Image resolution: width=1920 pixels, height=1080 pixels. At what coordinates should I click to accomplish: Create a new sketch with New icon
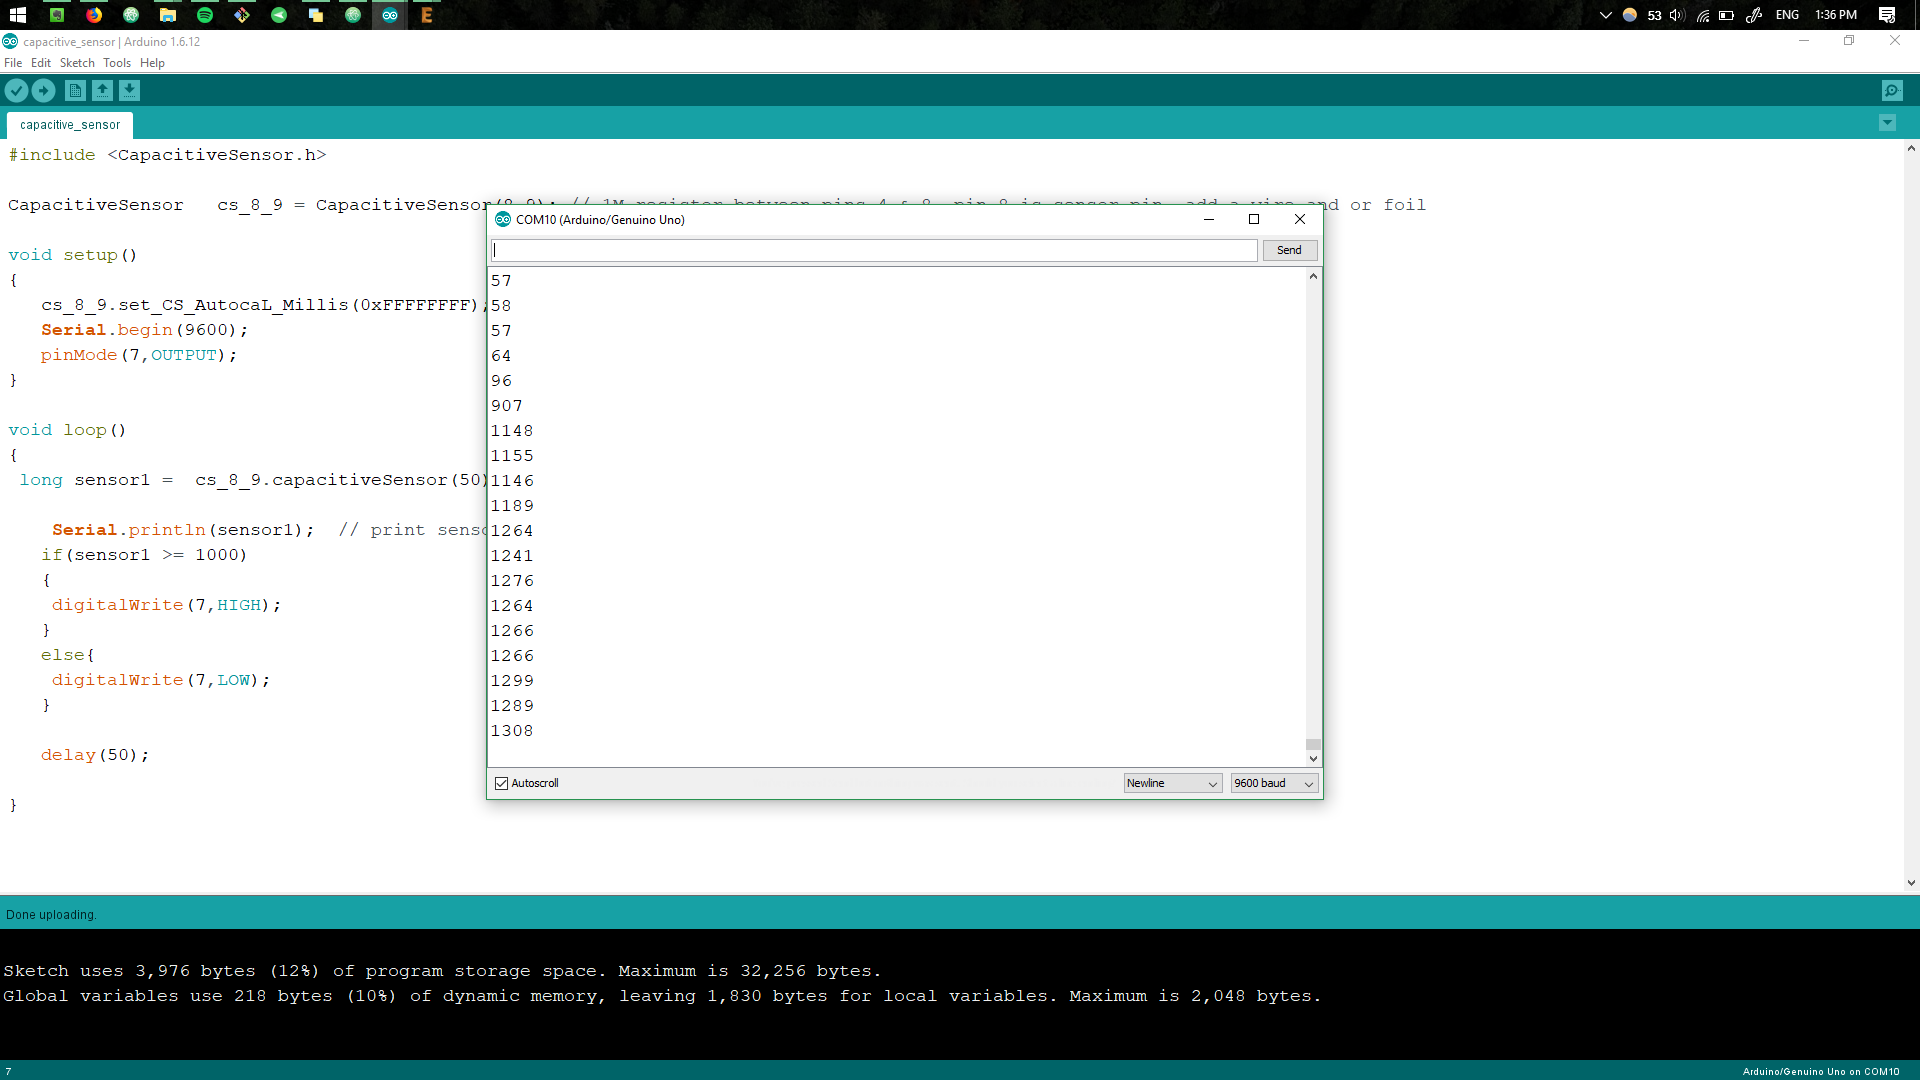point(75,91)
